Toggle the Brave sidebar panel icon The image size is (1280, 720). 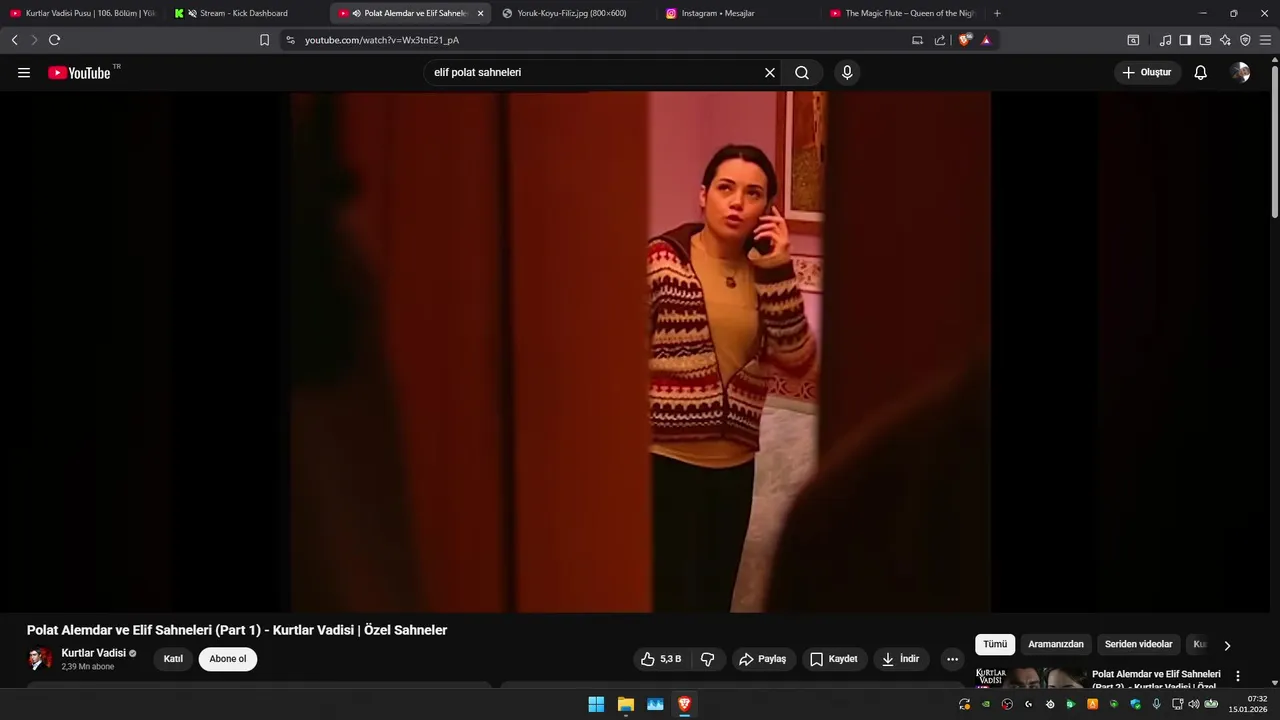[x=1185, y=40]
